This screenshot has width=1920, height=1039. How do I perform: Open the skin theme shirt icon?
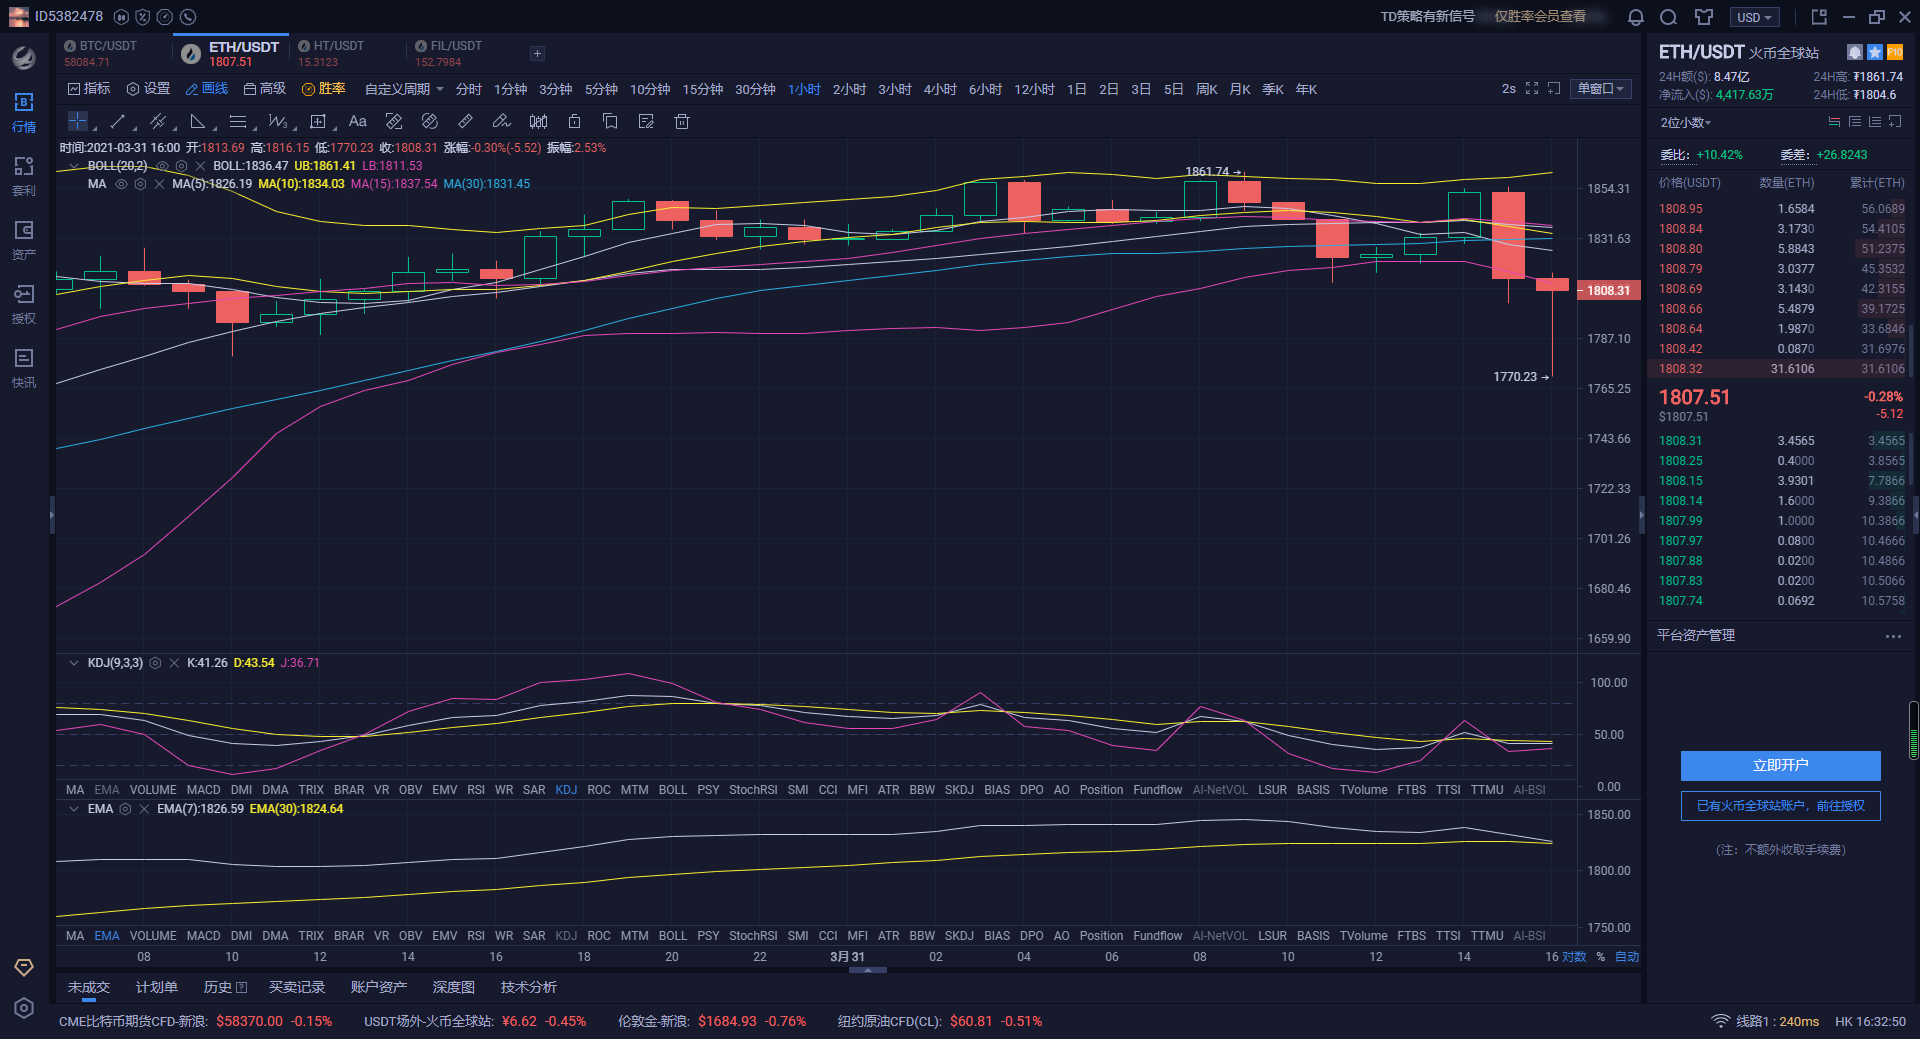point(1703,17)
